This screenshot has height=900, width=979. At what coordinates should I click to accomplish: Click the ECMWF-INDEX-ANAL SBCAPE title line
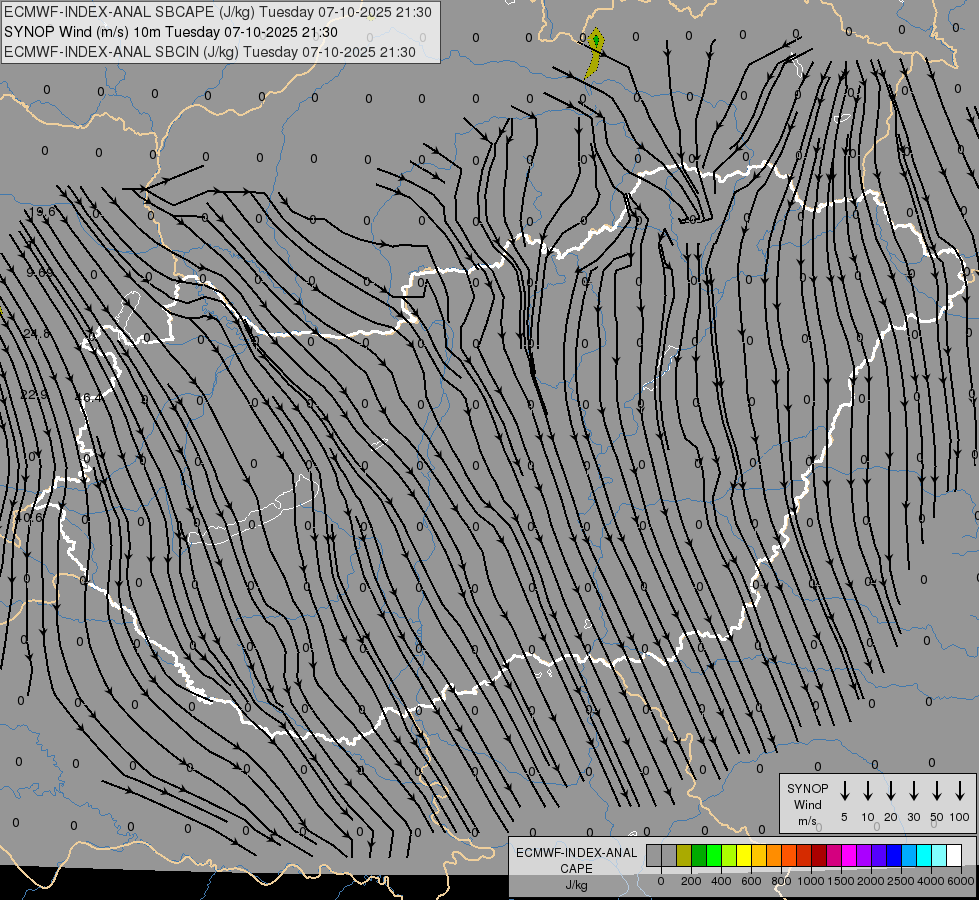(x=219, y=12)
